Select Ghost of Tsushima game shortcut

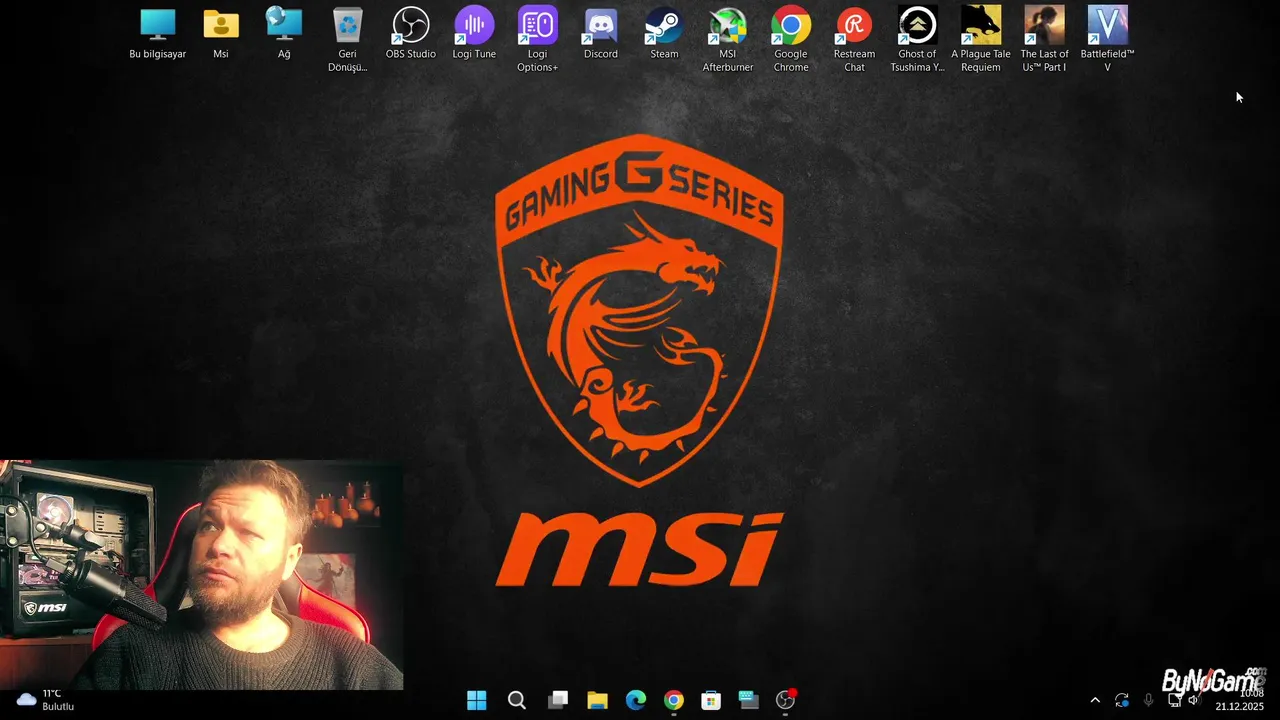[917, 40]
